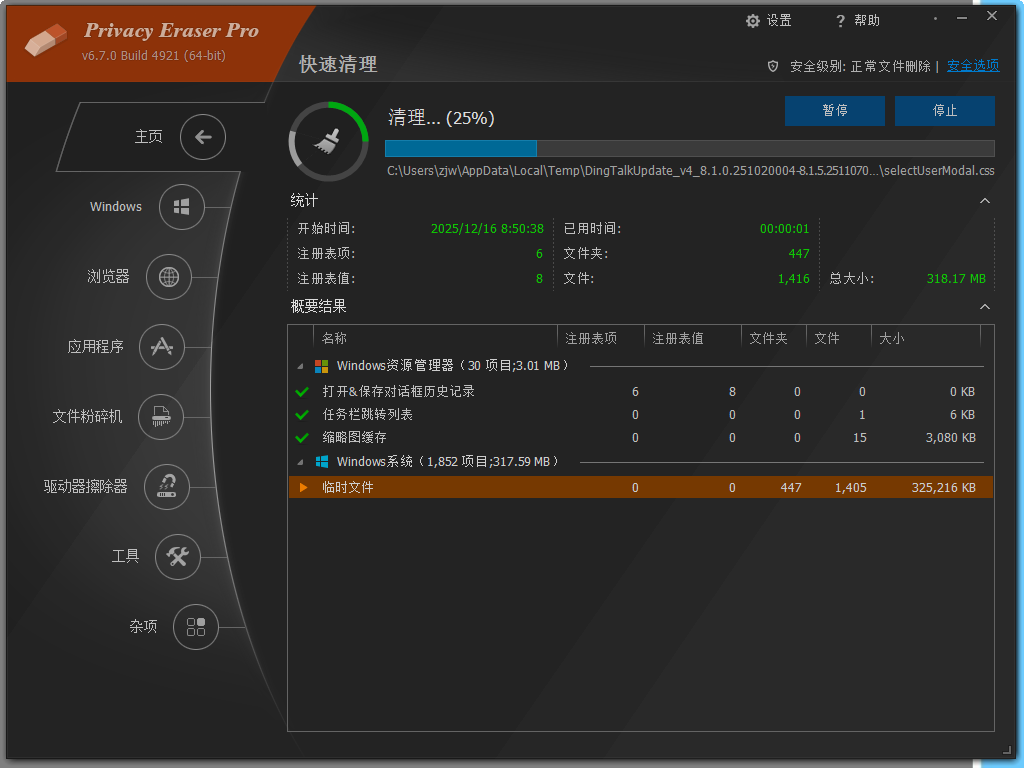
Task: Open the miscellaneous (杂项) grid icon
Action: (196, 627)
